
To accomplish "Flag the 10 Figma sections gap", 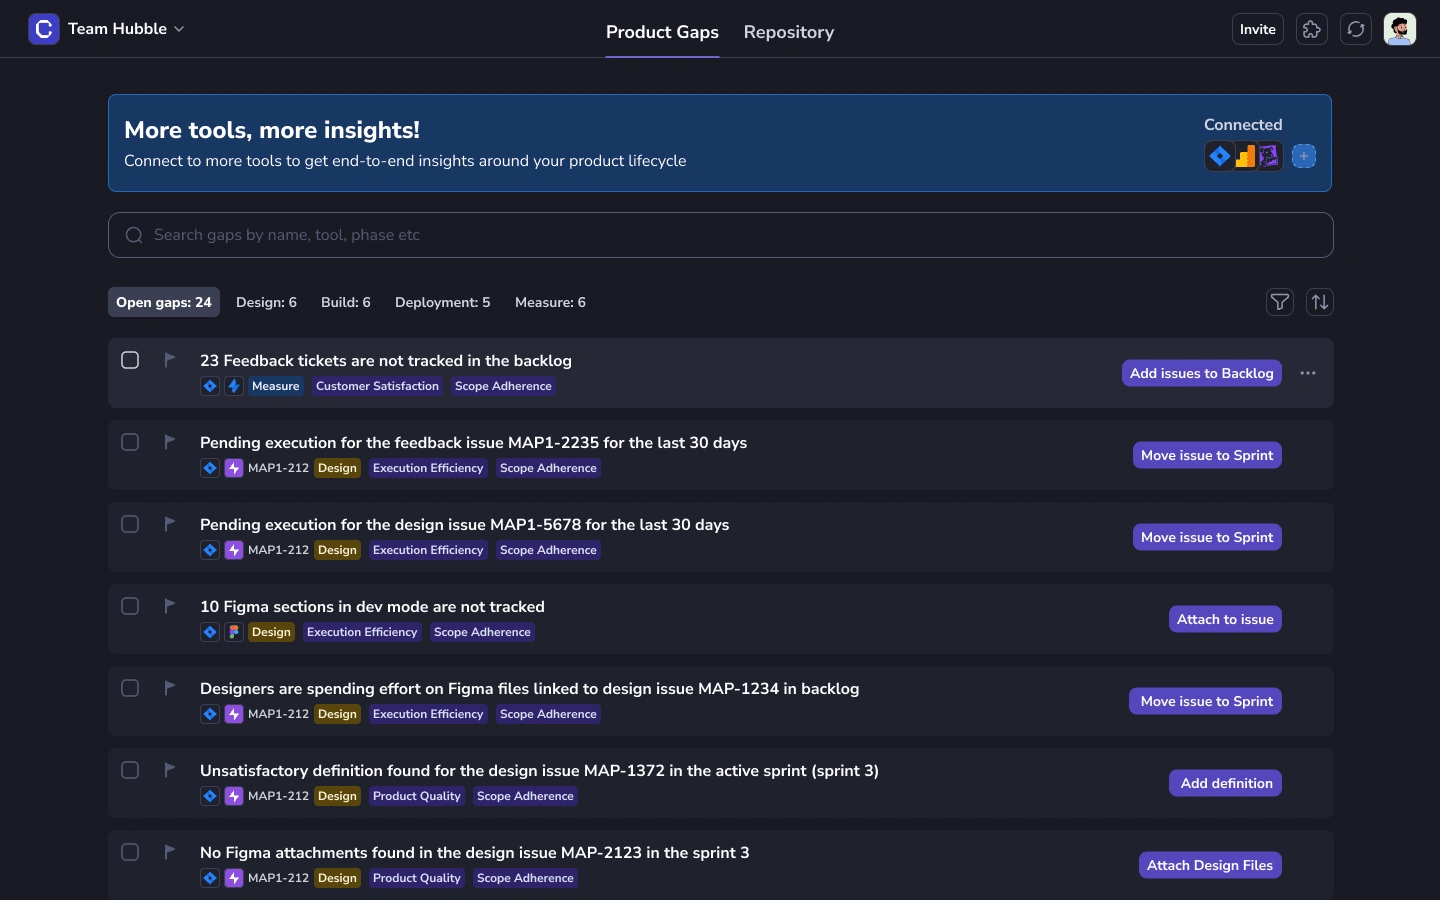I will (170, 606).
